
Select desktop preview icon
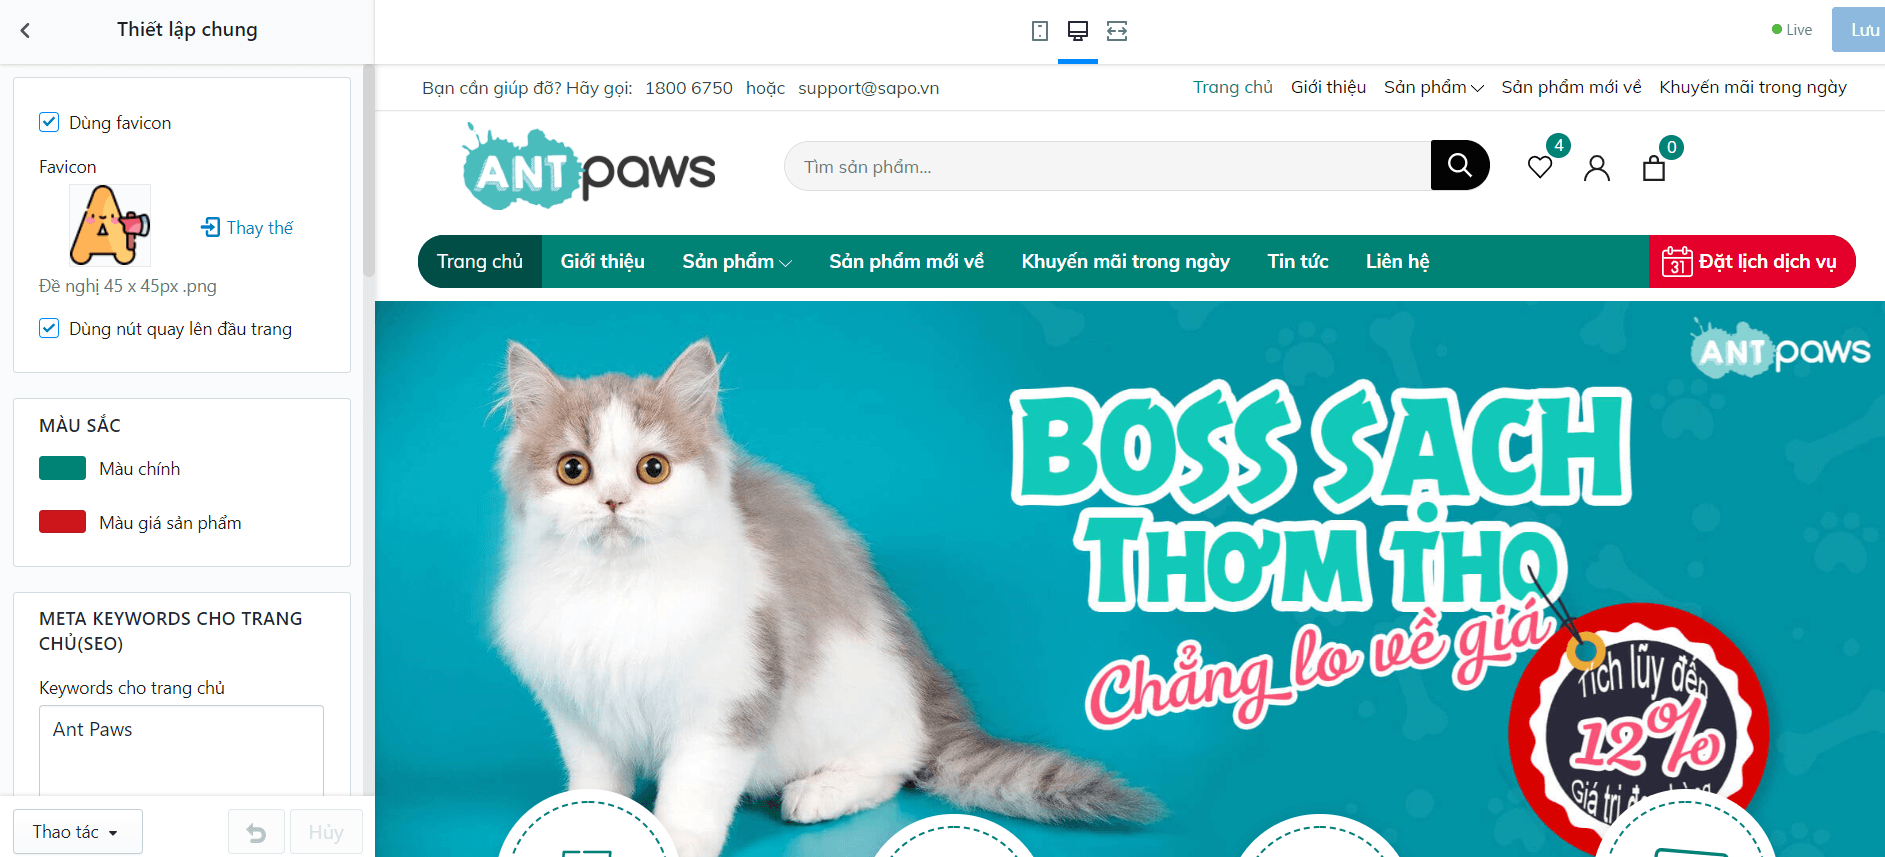1078,31
